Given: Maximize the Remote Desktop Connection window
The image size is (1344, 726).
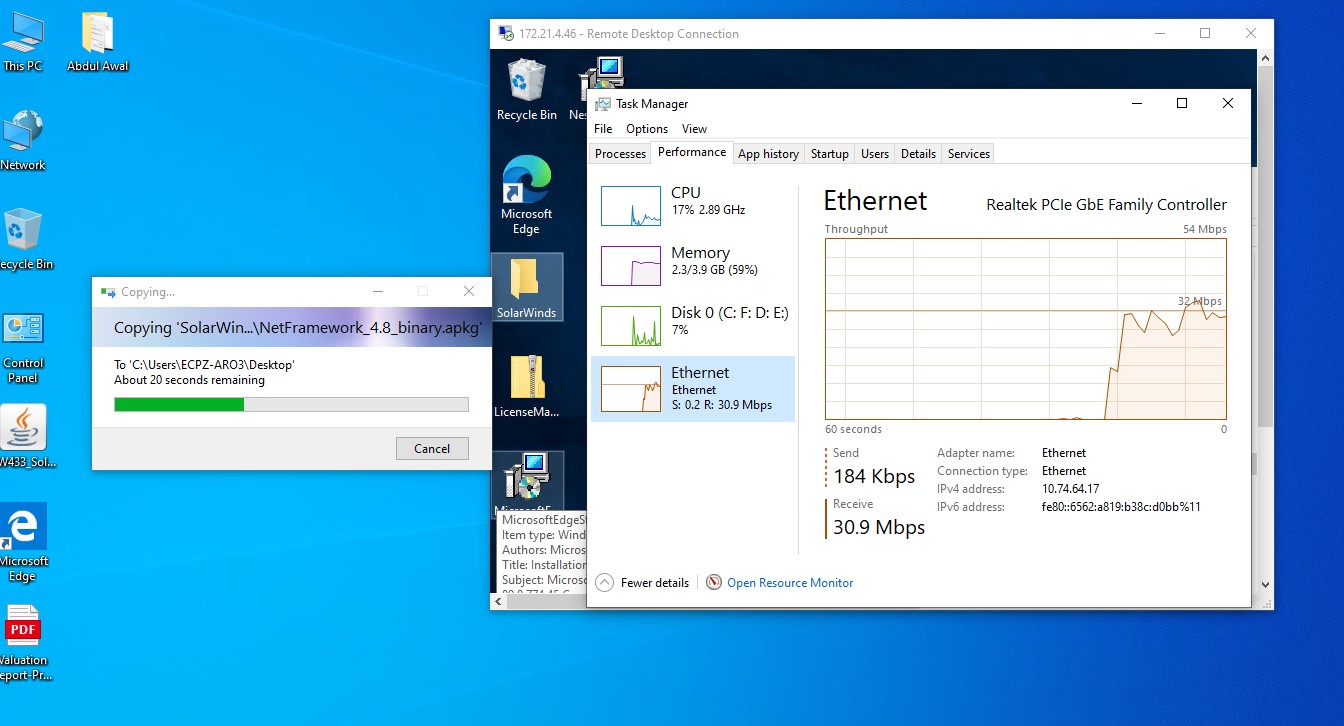Looking at the screenshot, I should pyautogui.click(x=1205, y=33).
